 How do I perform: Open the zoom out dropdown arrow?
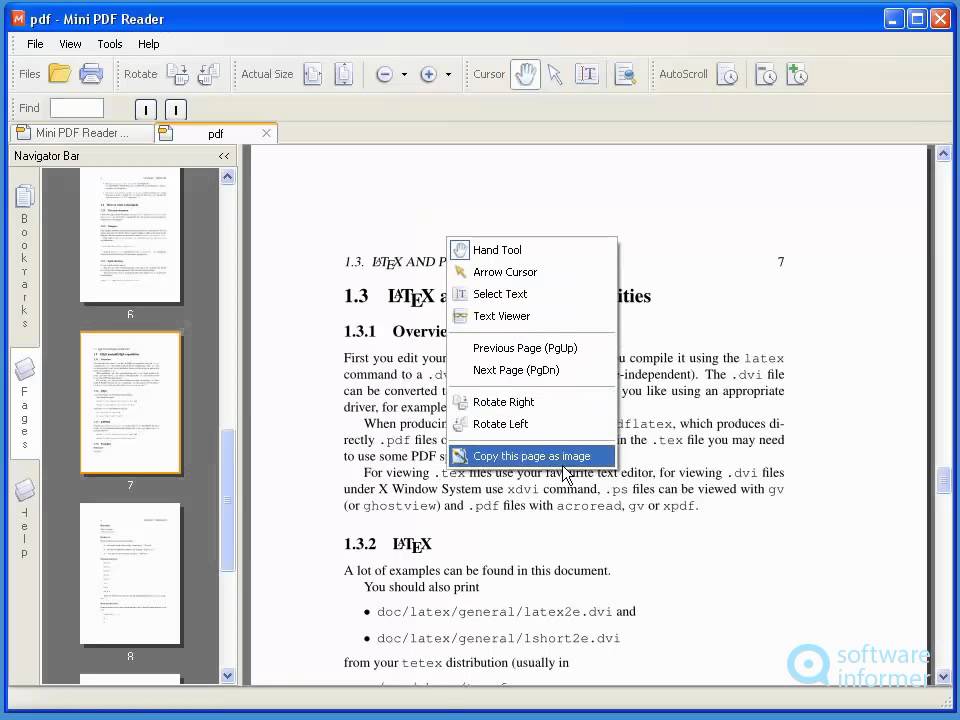(x=404, y=75)
